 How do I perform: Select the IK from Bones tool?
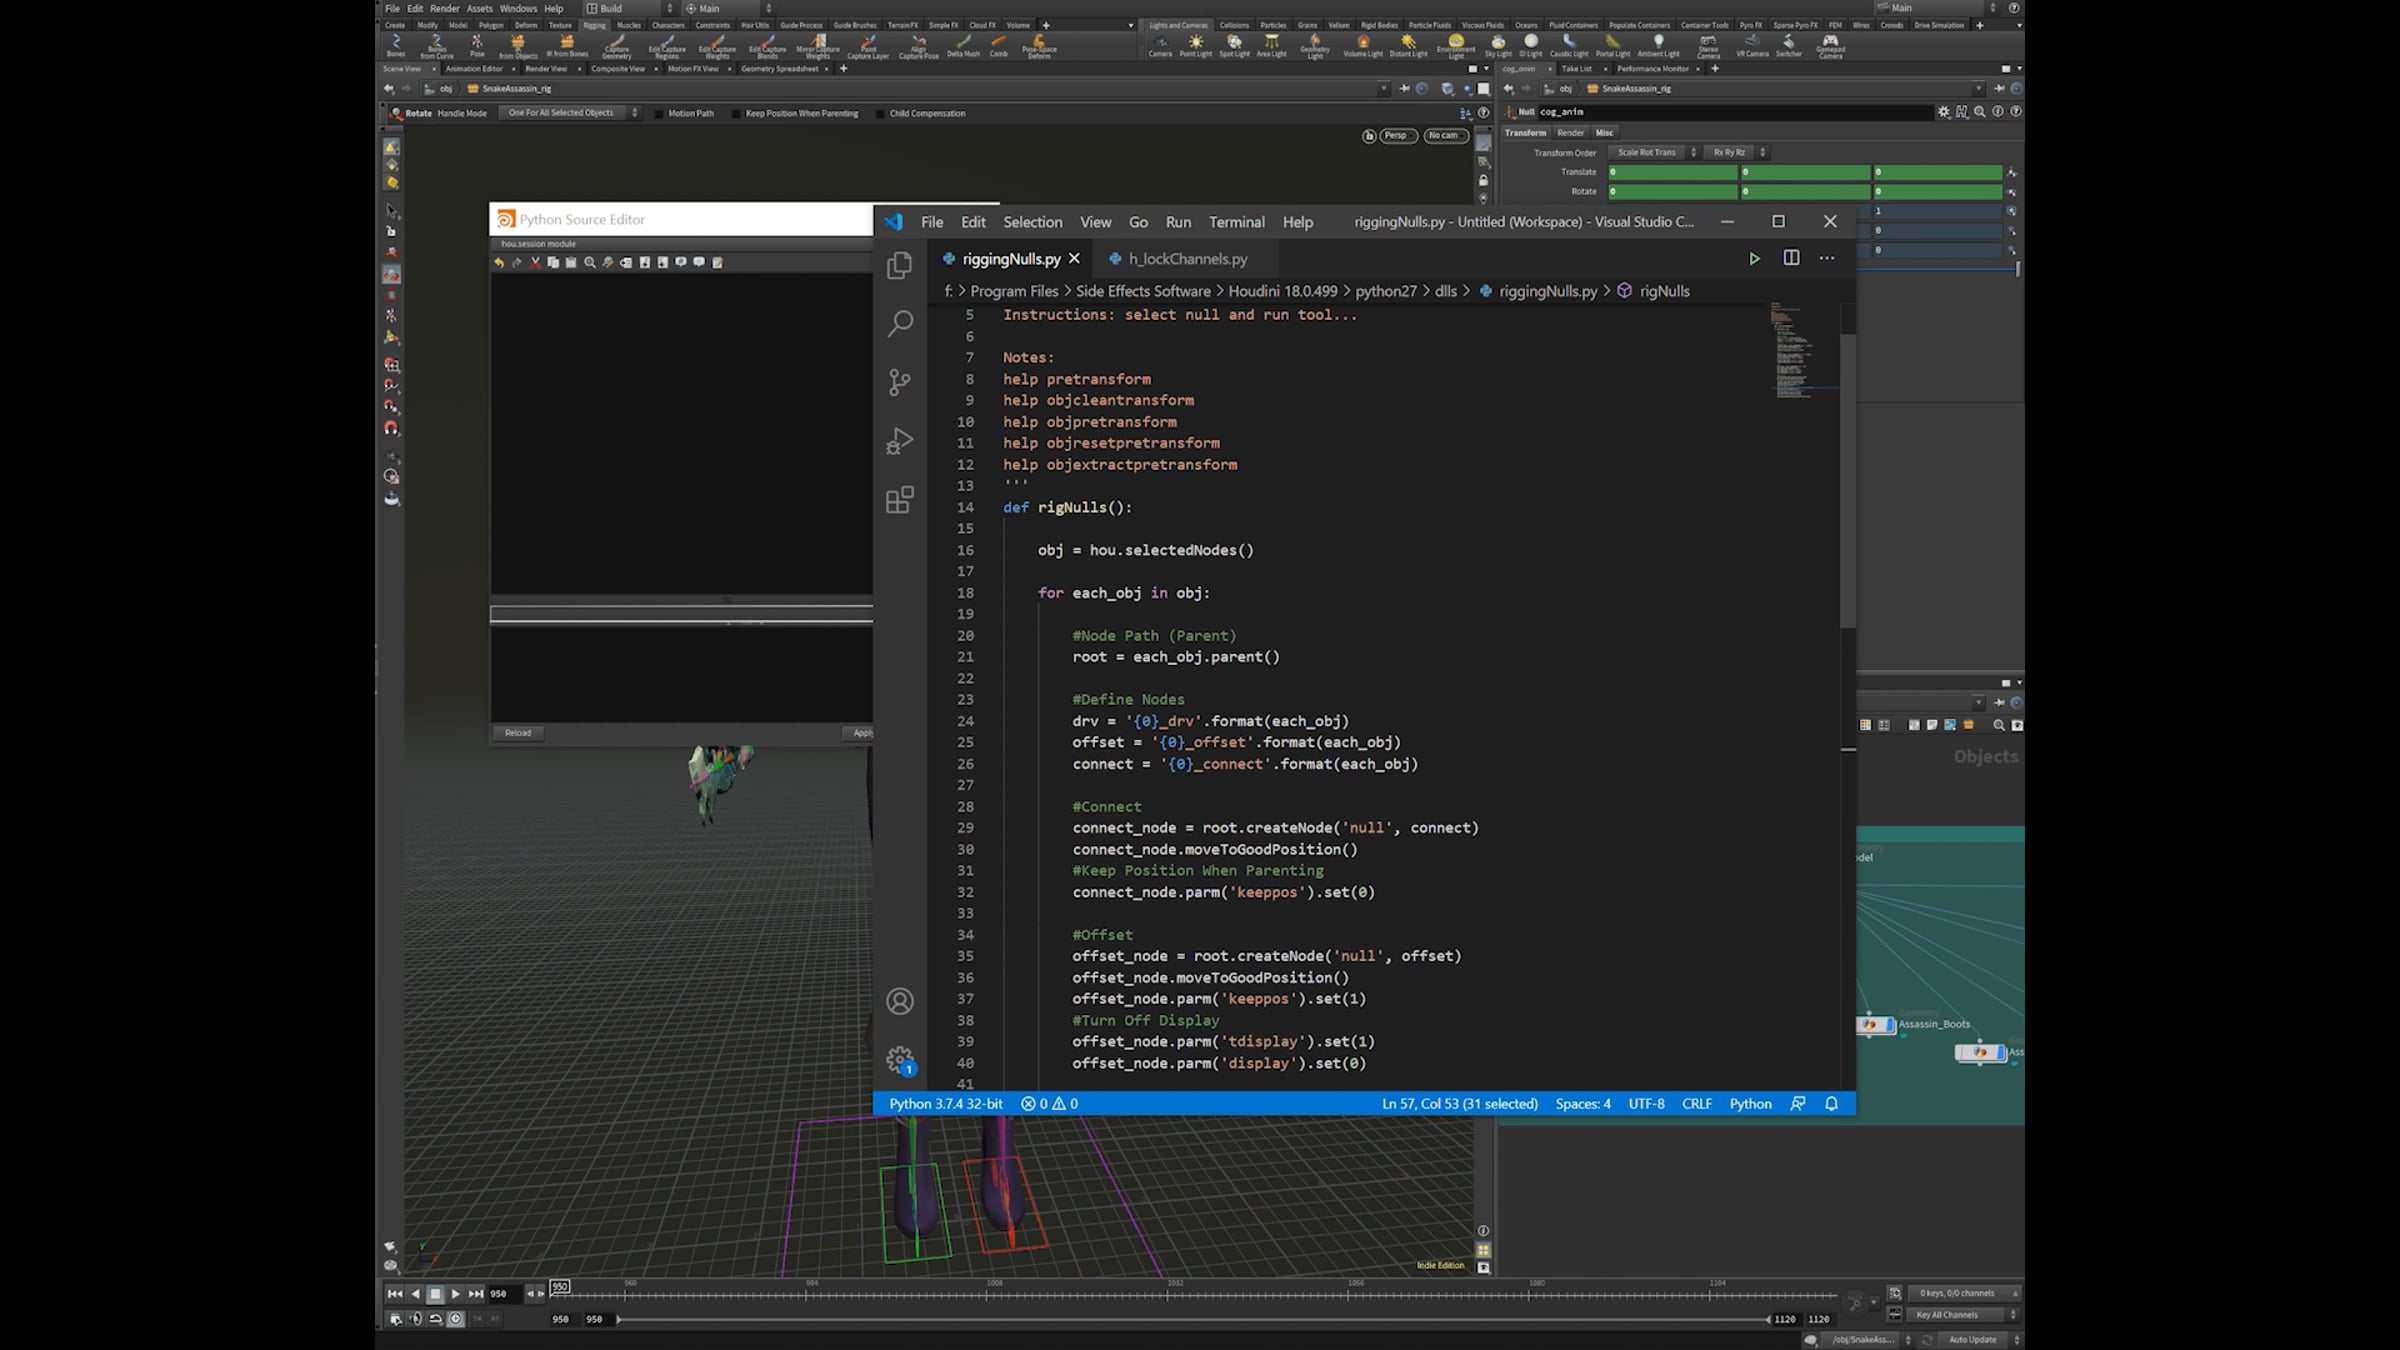click(x=567, y=46)
